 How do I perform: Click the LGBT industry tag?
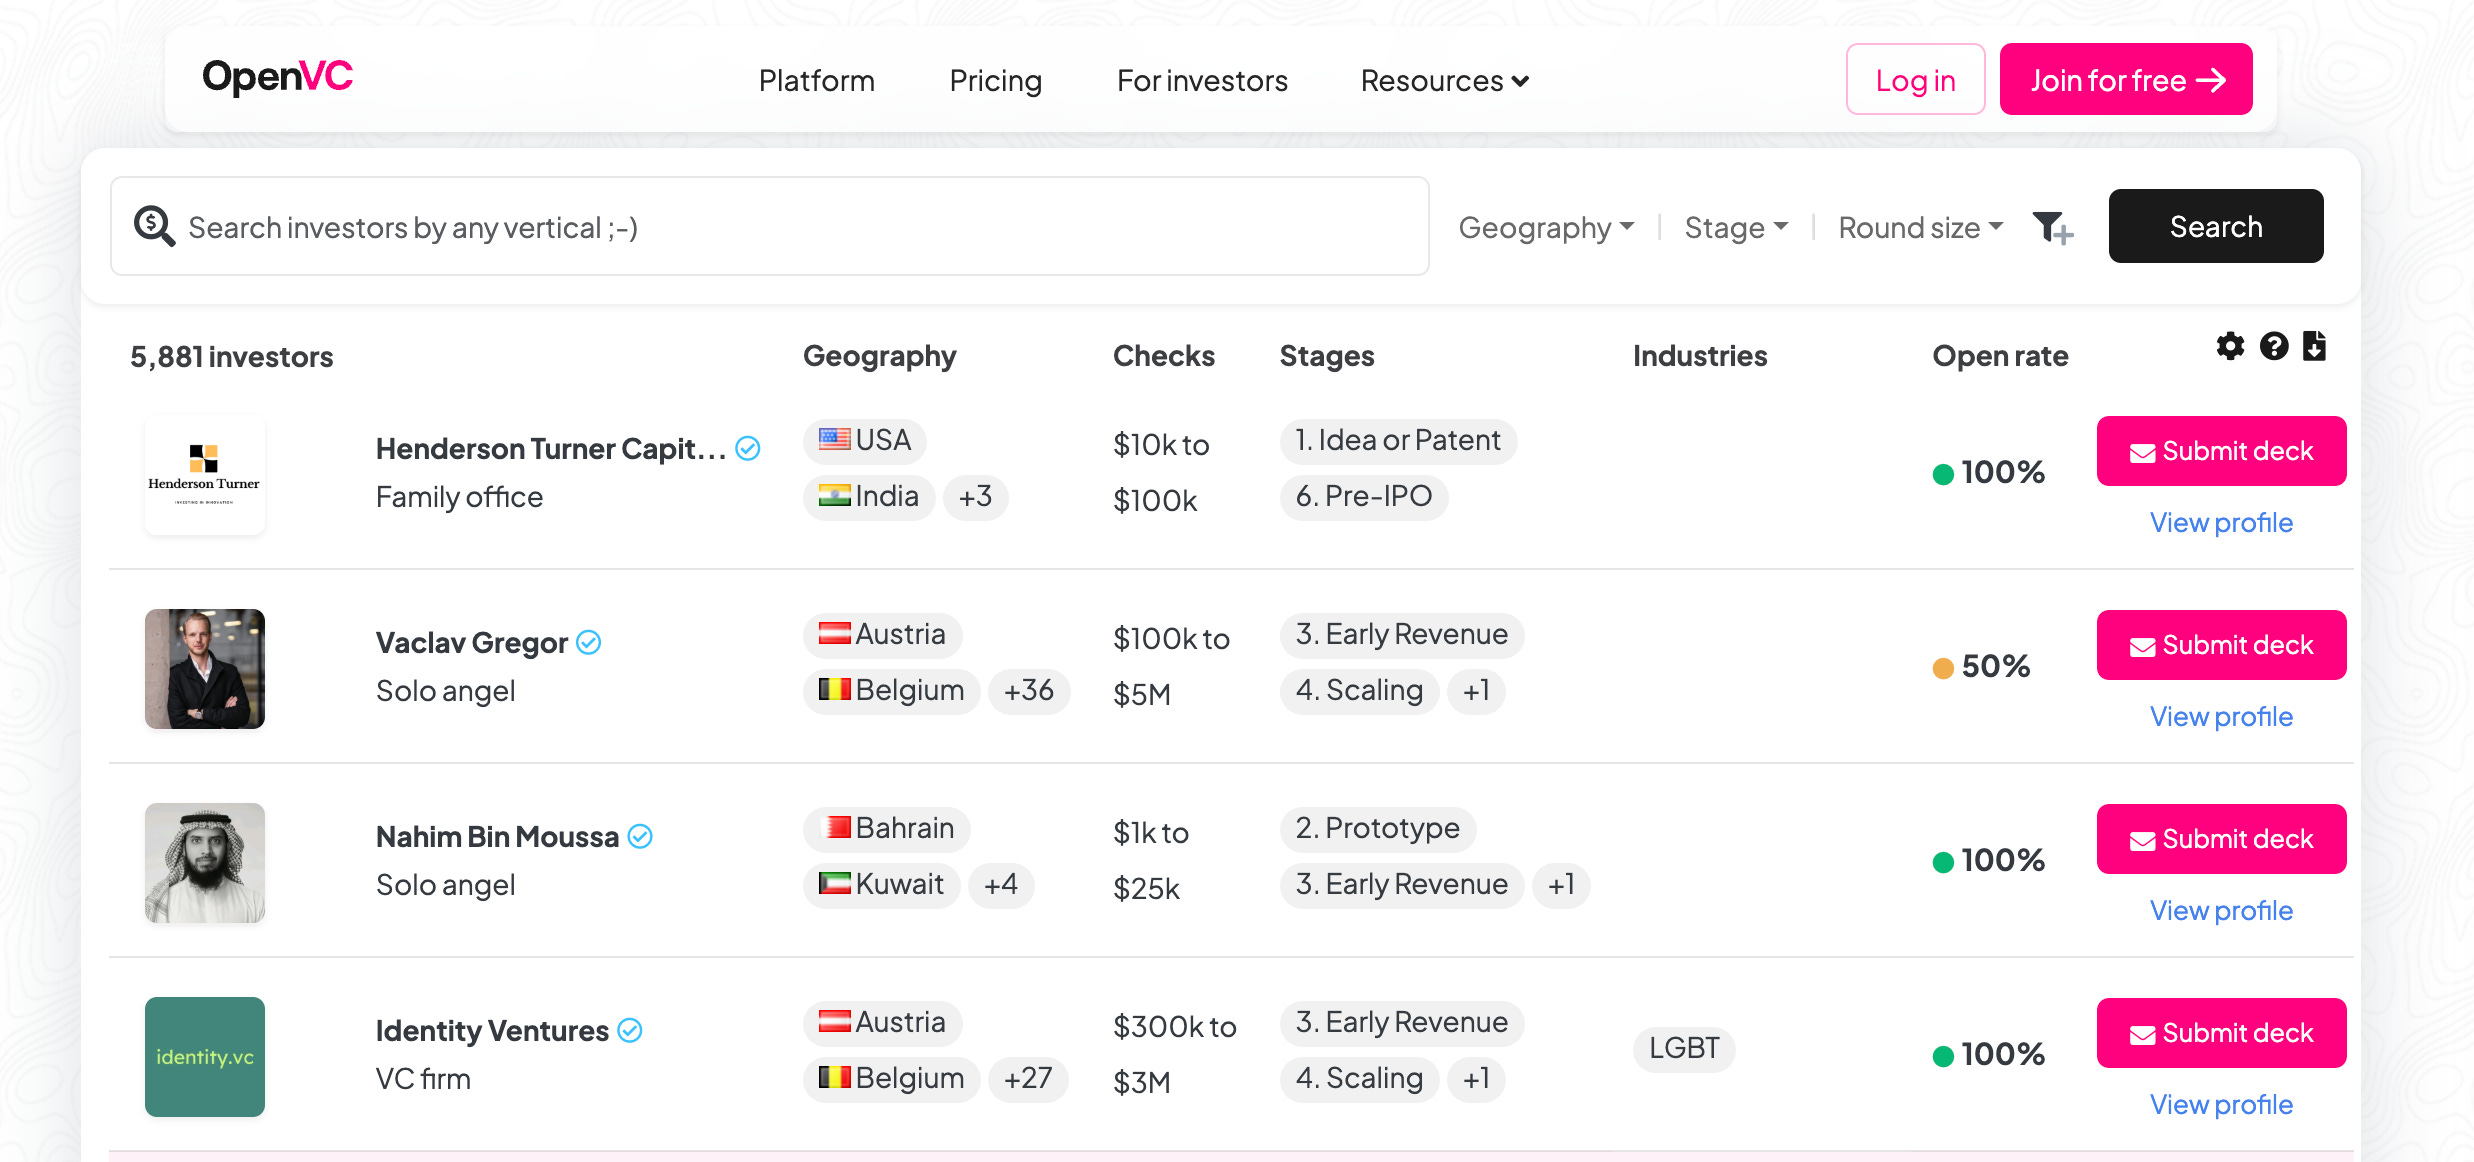pos(1684,1049)
